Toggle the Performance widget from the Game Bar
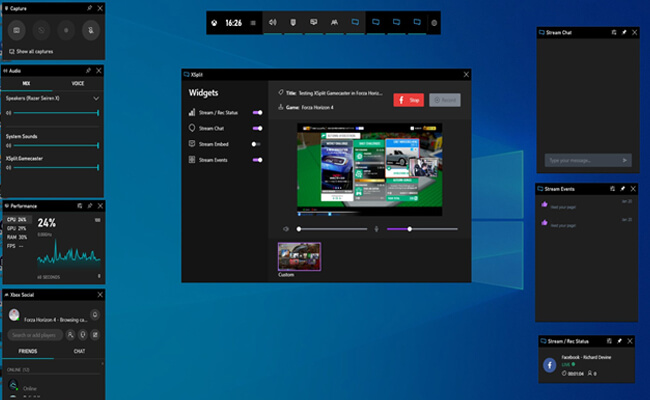This screenshot has width=650, height=400. (x=314, y=22)
